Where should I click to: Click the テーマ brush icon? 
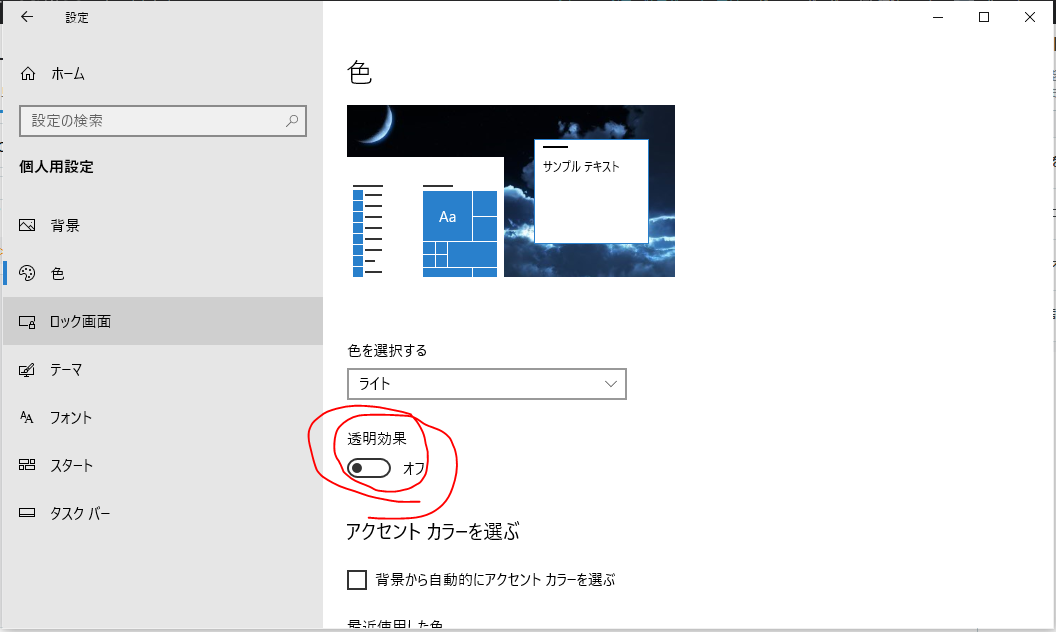(27, 369)
